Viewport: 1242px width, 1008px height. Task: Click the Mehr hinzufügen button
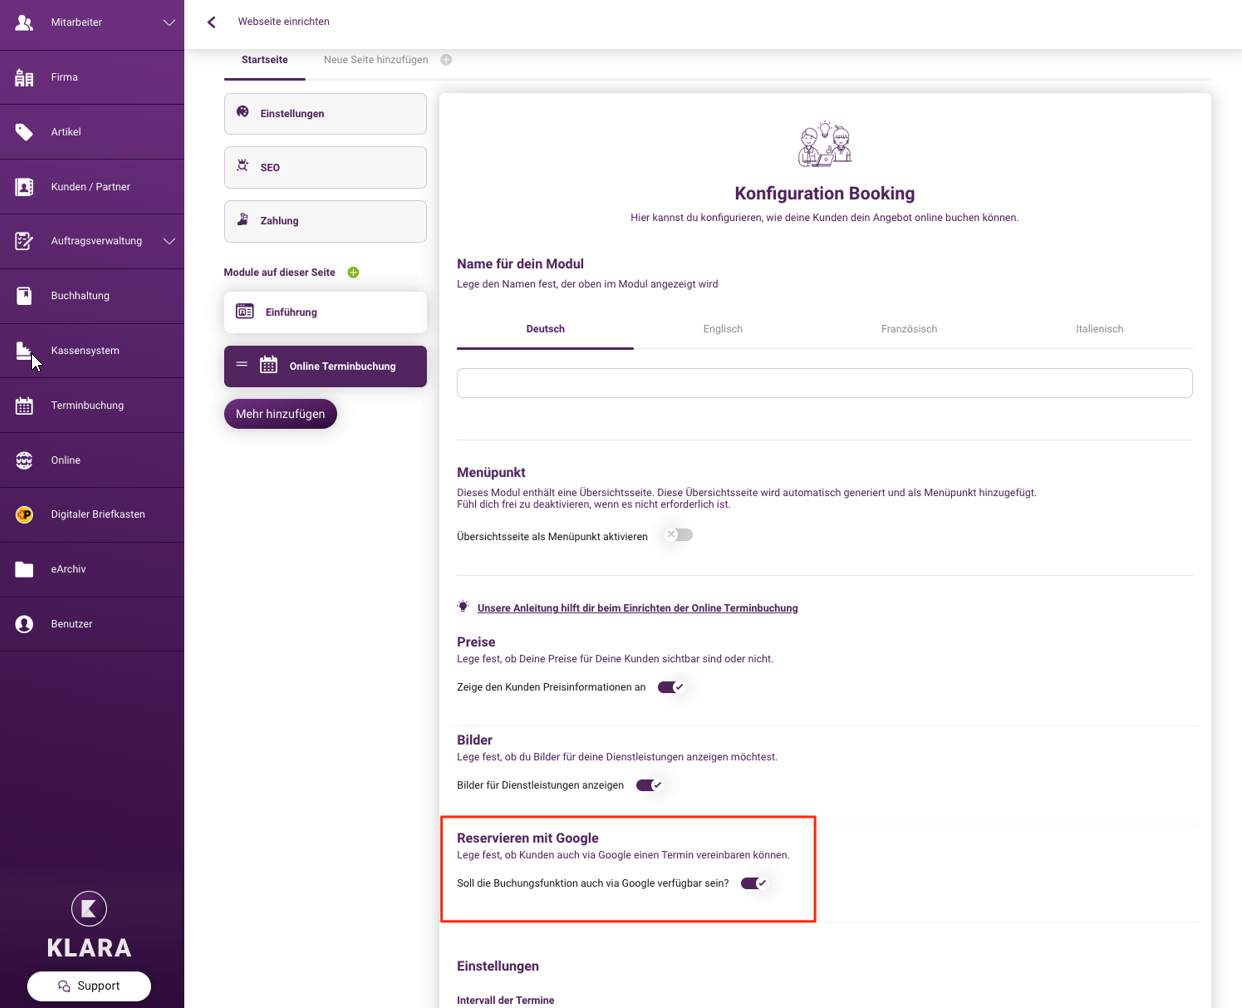point(280,414)
